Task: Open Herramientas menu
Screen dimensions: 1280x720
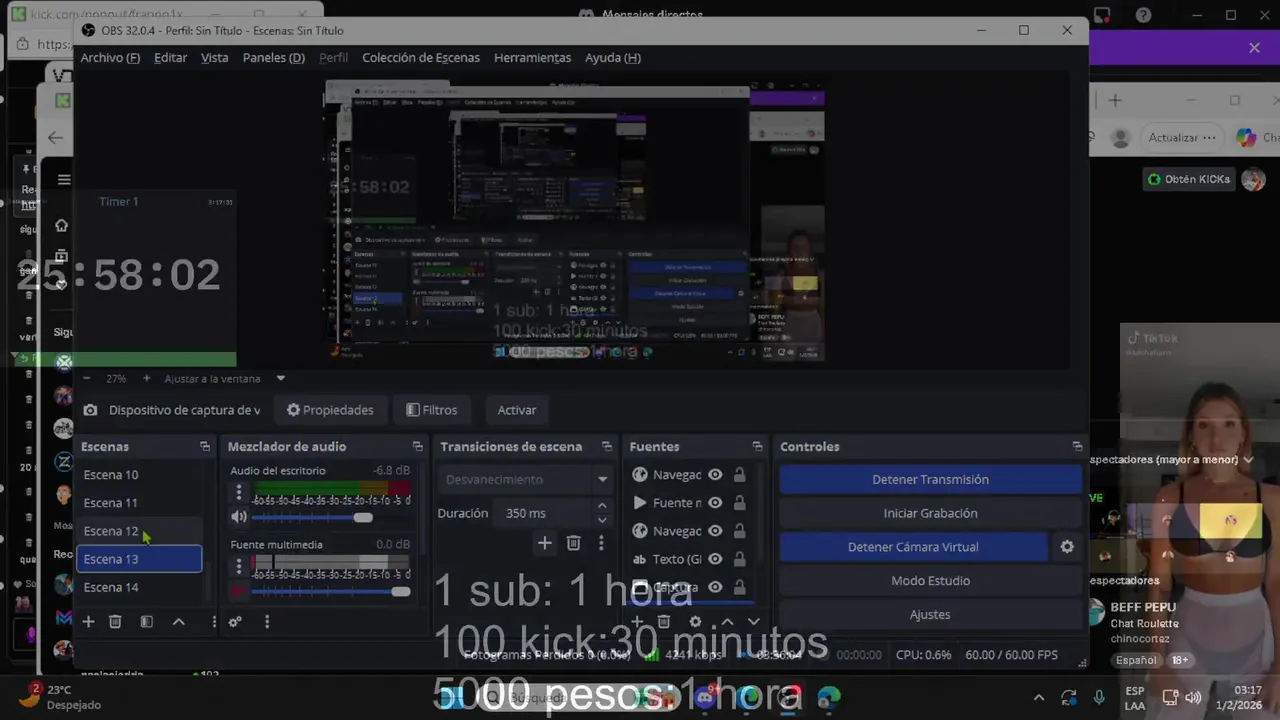Action: pos(532,58)
